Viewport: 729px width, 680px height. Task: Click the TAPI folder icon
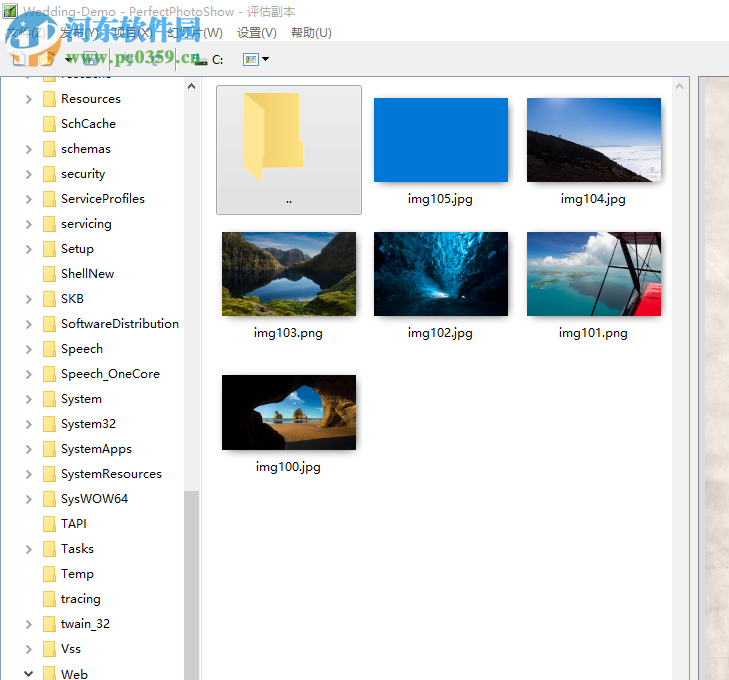(x=49, y=524)
